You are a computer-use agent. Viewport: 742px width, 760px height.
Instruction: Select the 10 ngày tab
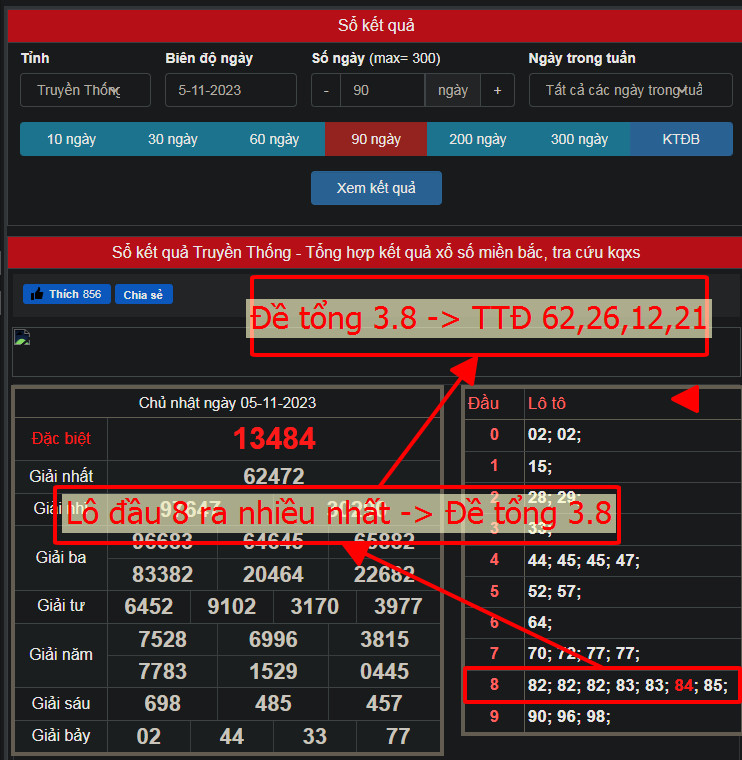[x=71, y=139]
